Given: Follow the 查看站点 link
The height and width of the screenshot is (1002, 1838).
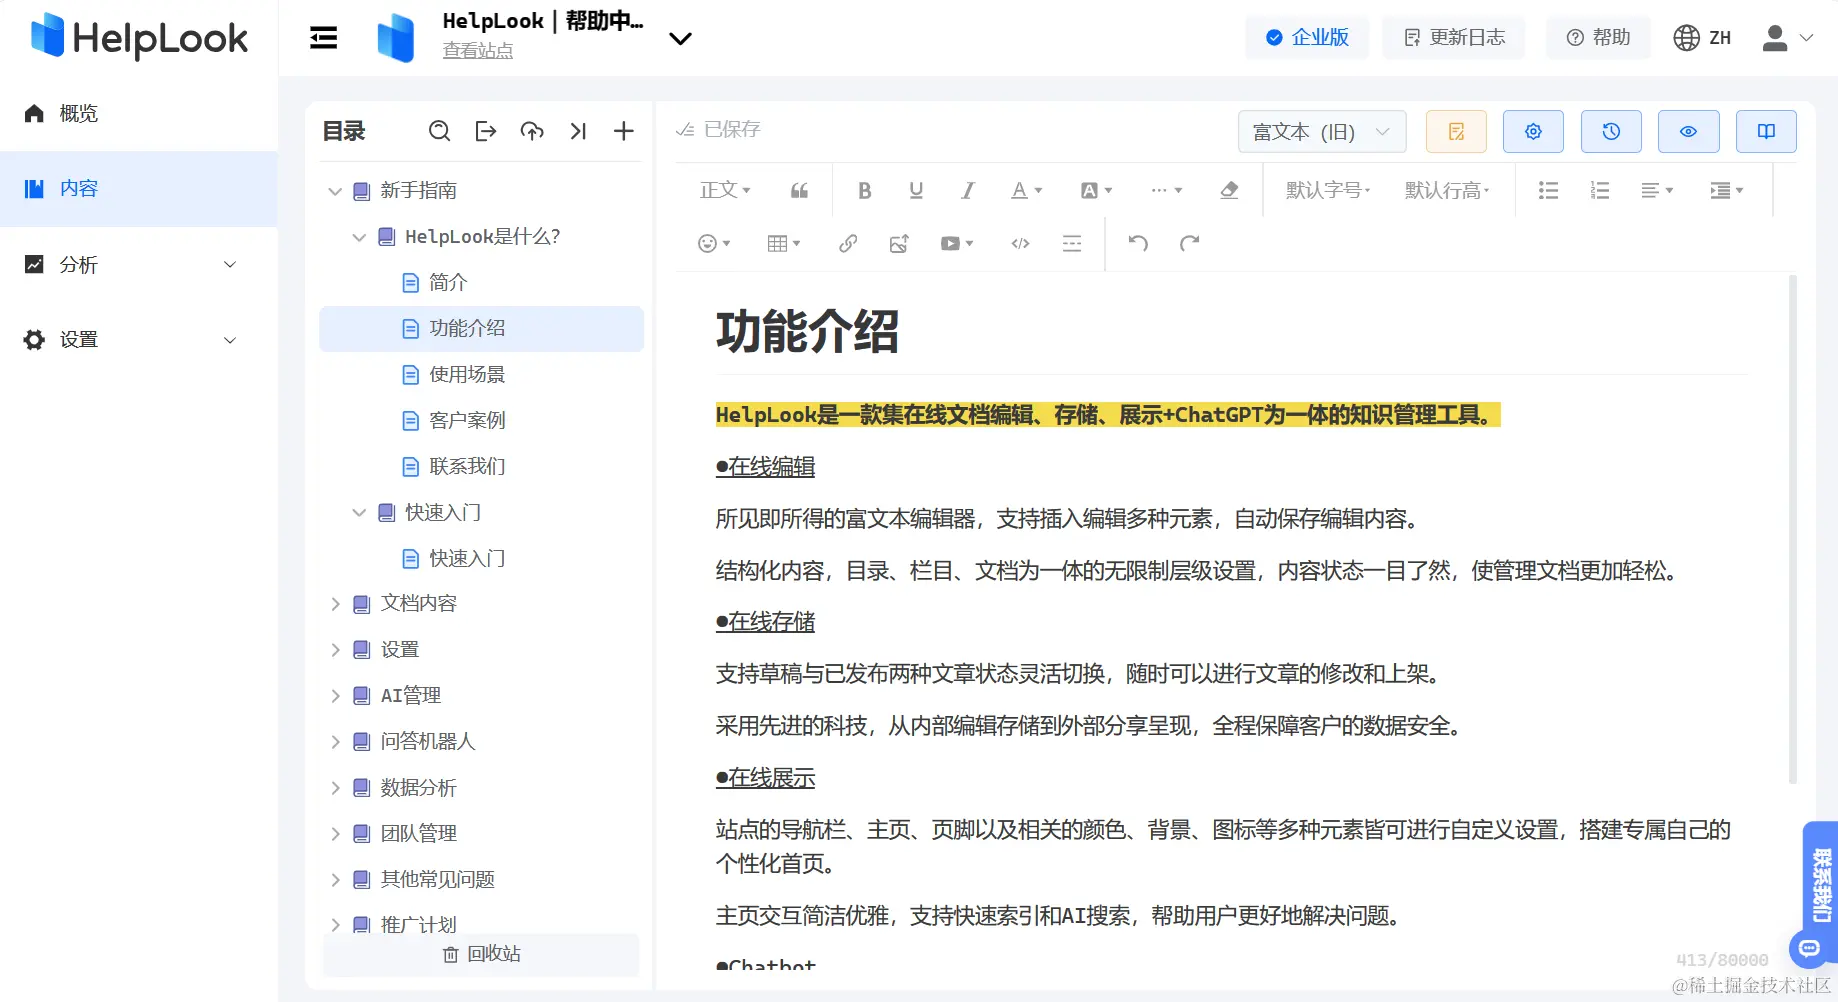Looking at the screenshot, I should click(x=478, y=51).
